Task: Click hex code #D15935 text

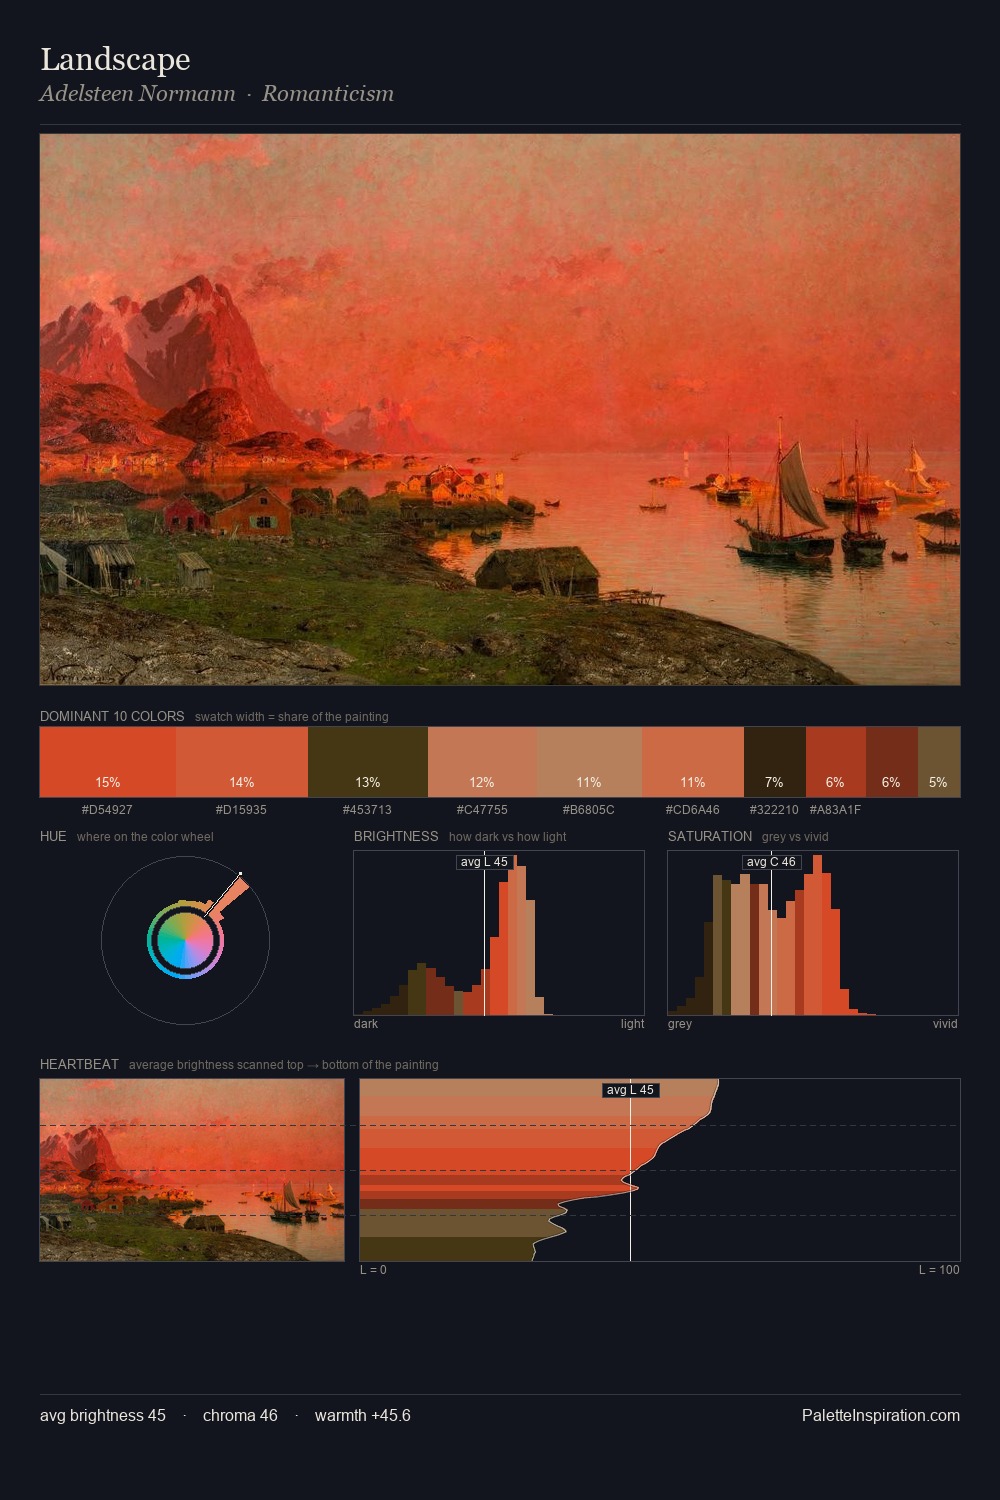Action: tap(241, 810)
